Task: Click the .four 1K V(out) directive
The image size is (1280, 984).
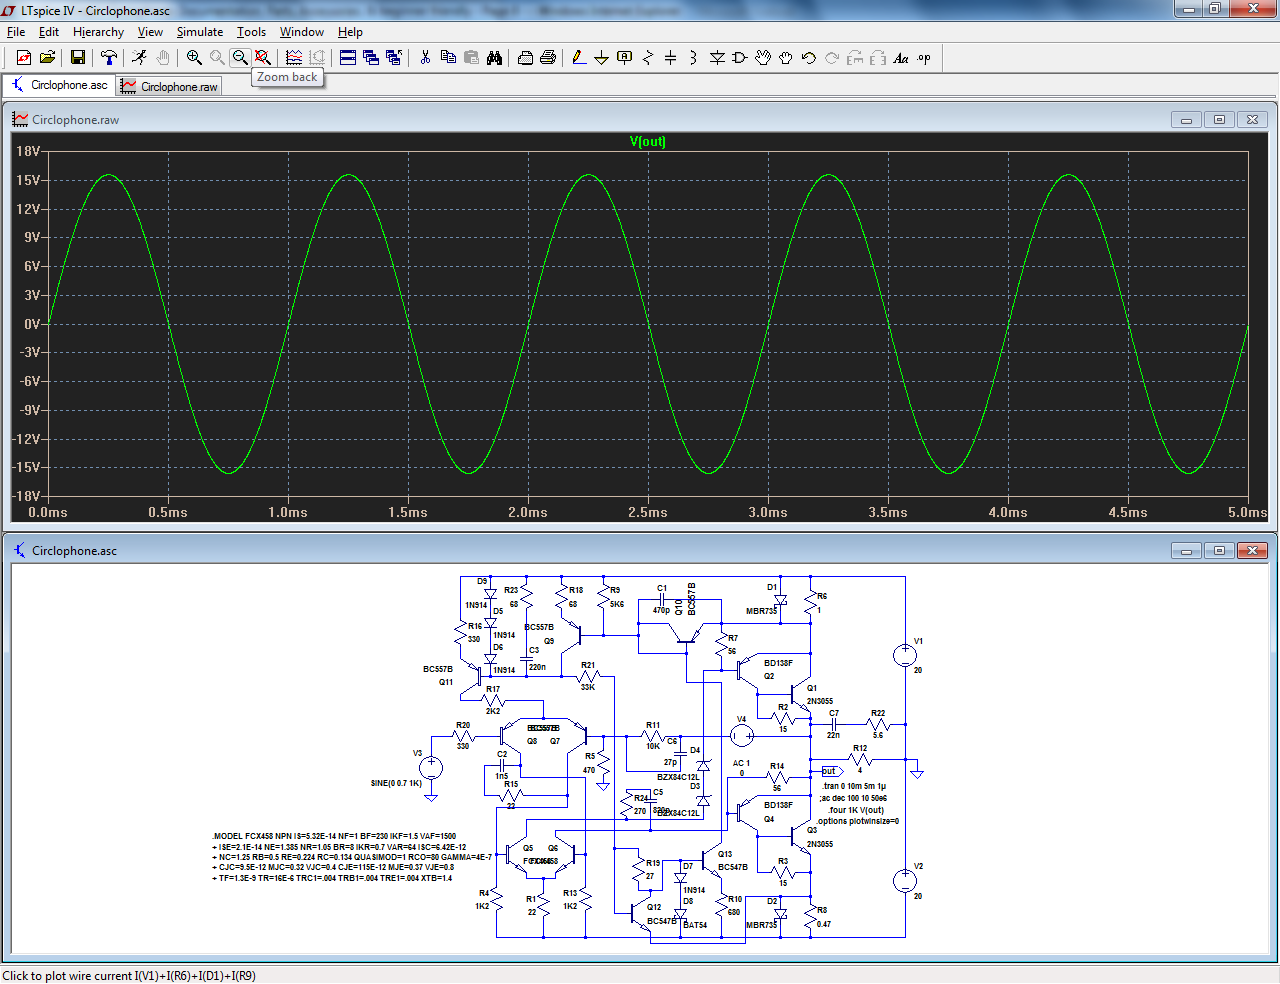Action: [x=857, y=810]
